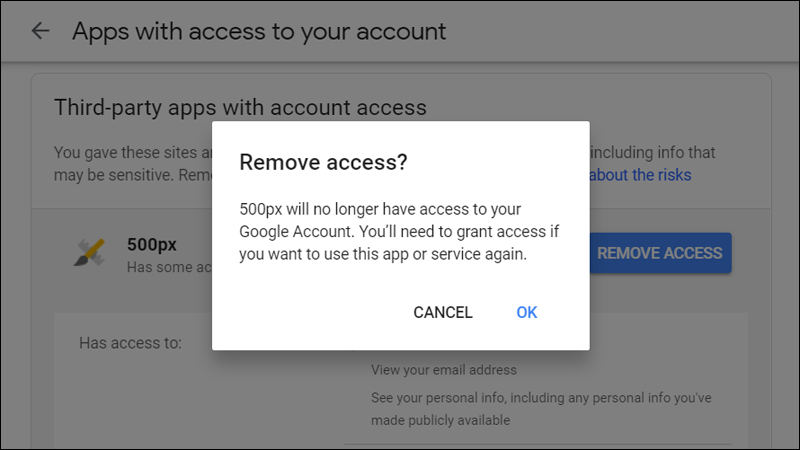Screen dimensions: 800x450
Task: Confirm removal by clicking OK
Action: coord(527,312)
